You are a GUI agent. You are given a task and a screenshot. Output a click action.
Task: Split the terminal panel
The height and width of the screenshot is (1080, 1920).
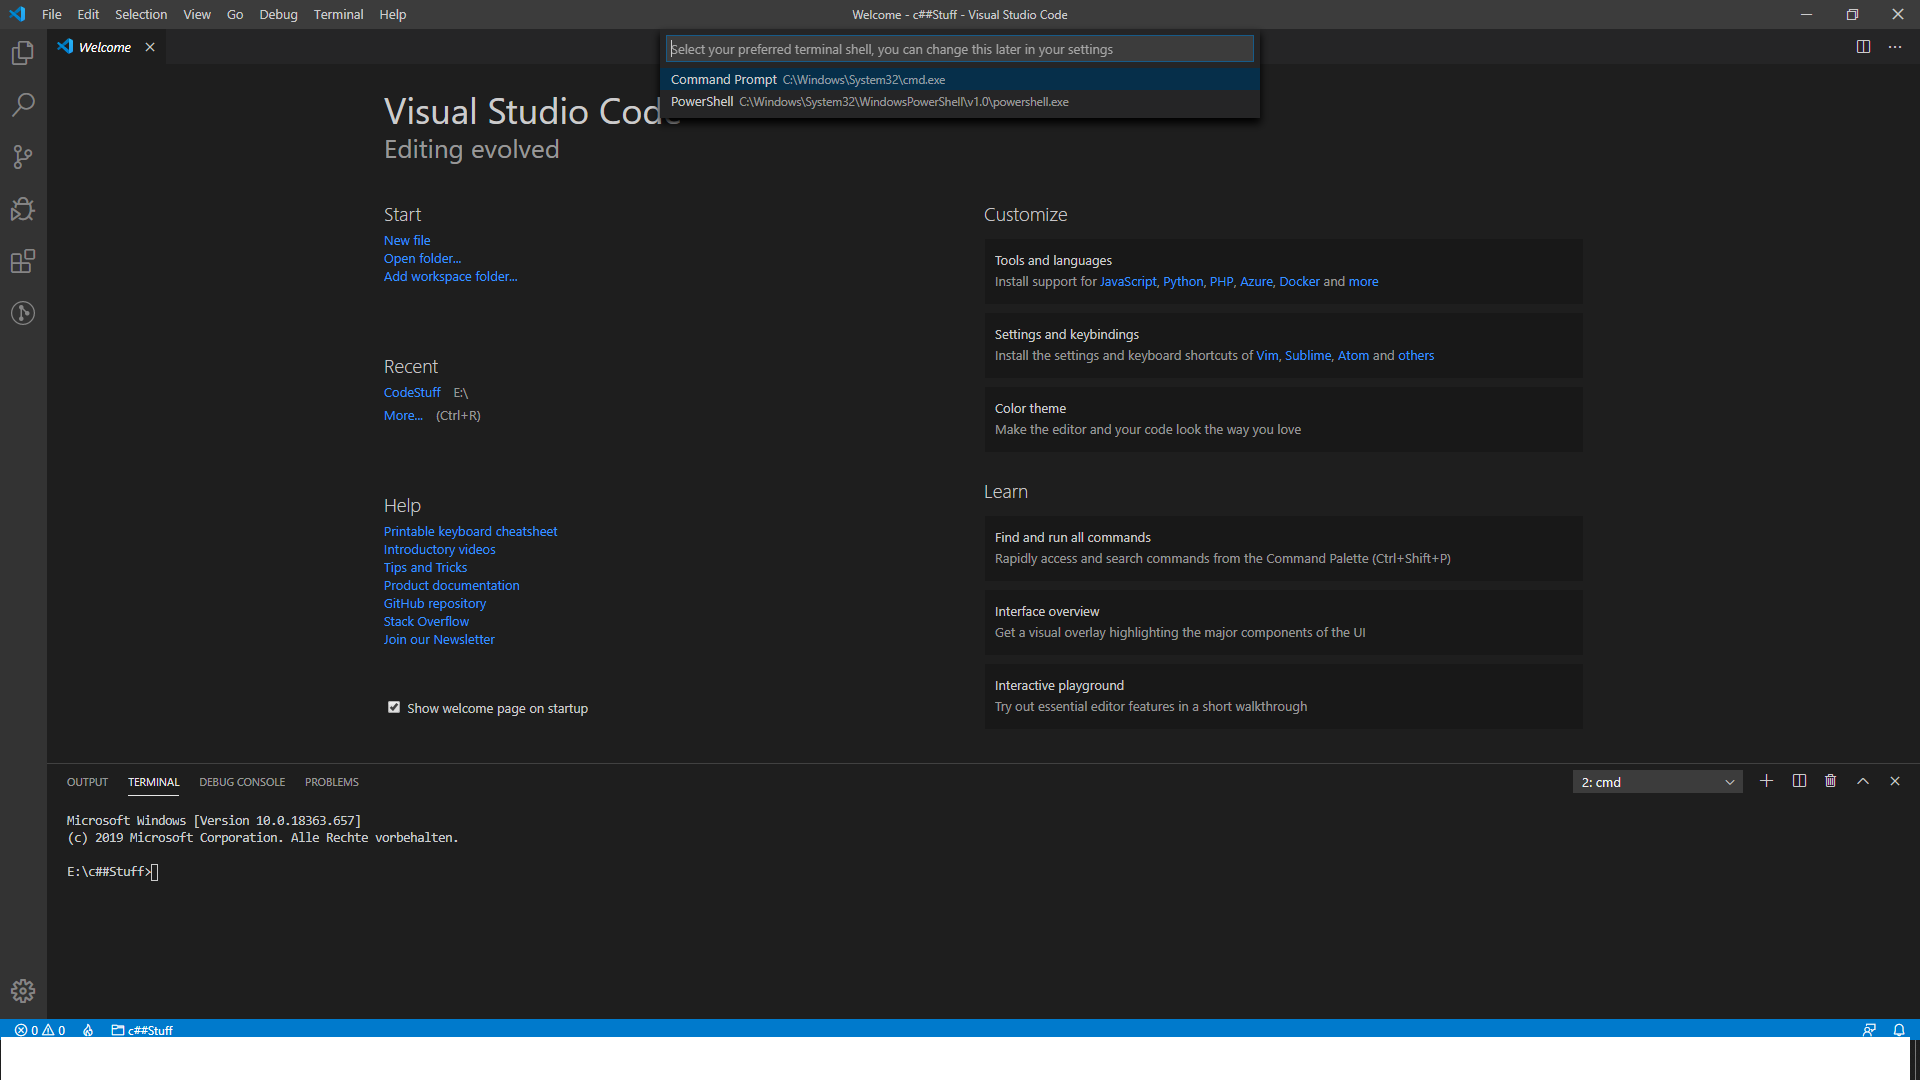pyautogui.click(x=1799, y=781)
